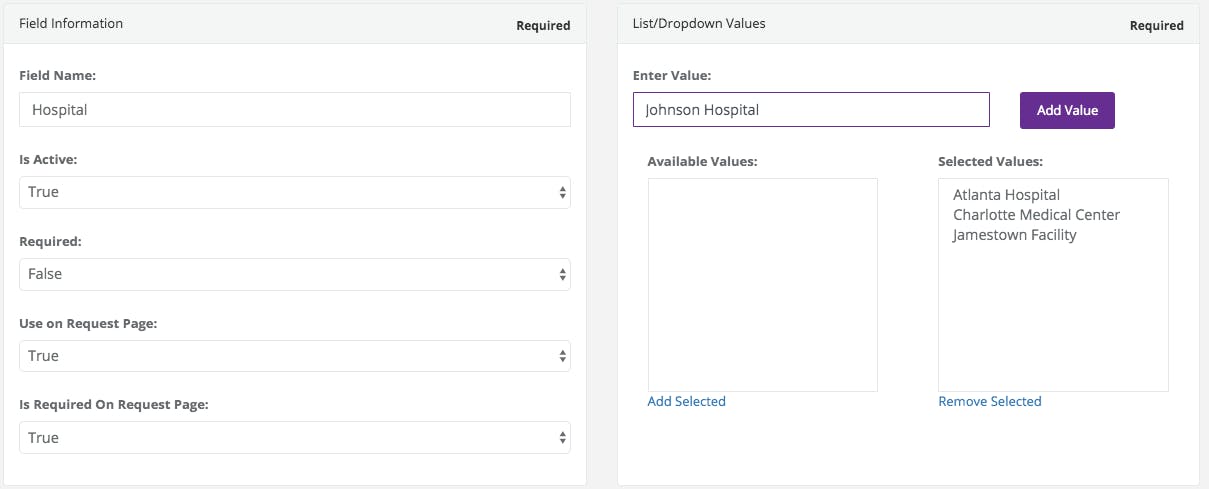This screenshot has height=489, width=1209.
Task: Click the Remove Selected link
Action: click(989, 401)
